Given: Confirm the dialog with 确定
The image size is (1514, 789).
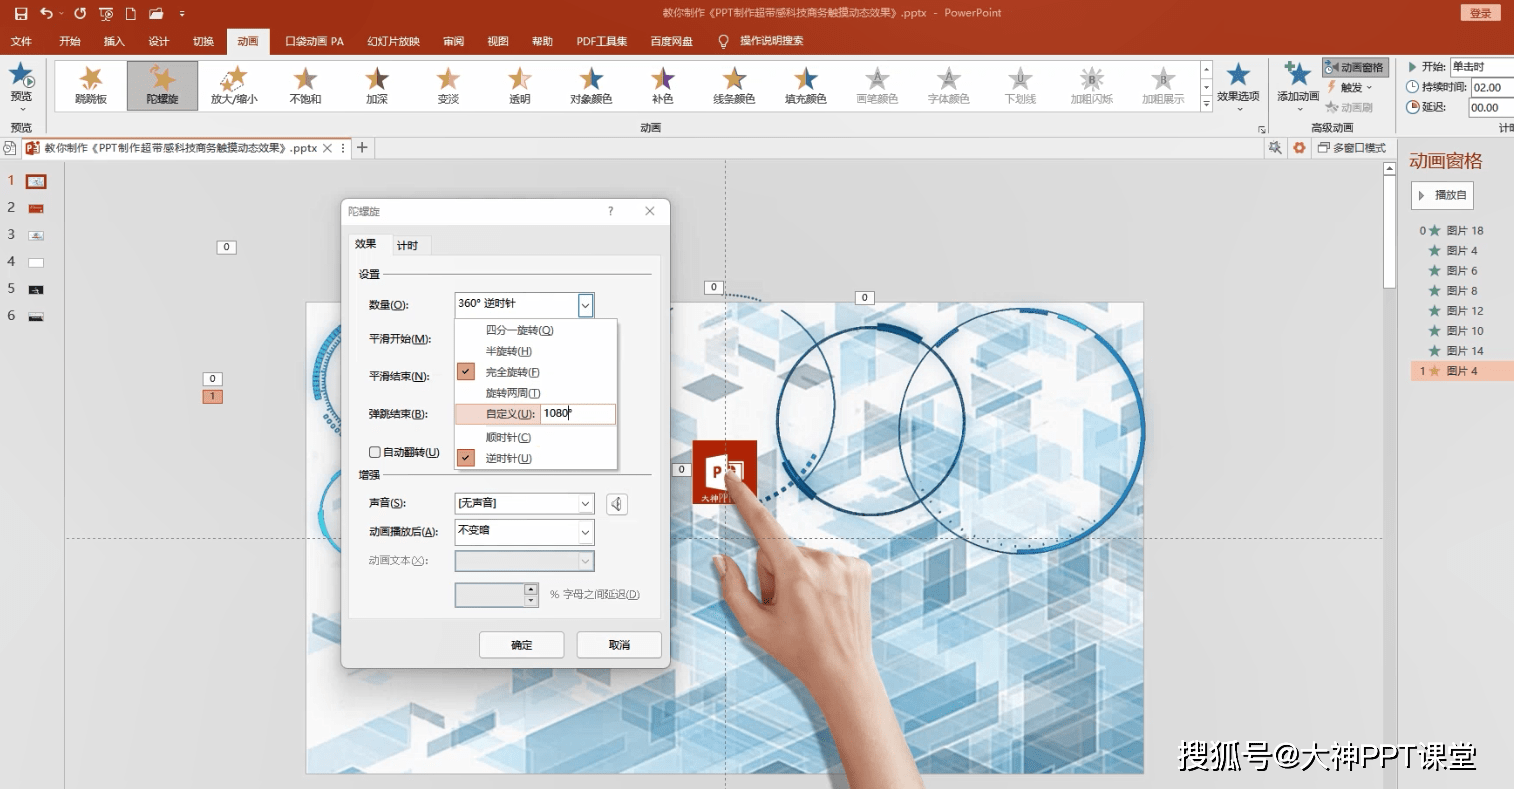Looking at the screenshot, I should (x=522, y=645).
